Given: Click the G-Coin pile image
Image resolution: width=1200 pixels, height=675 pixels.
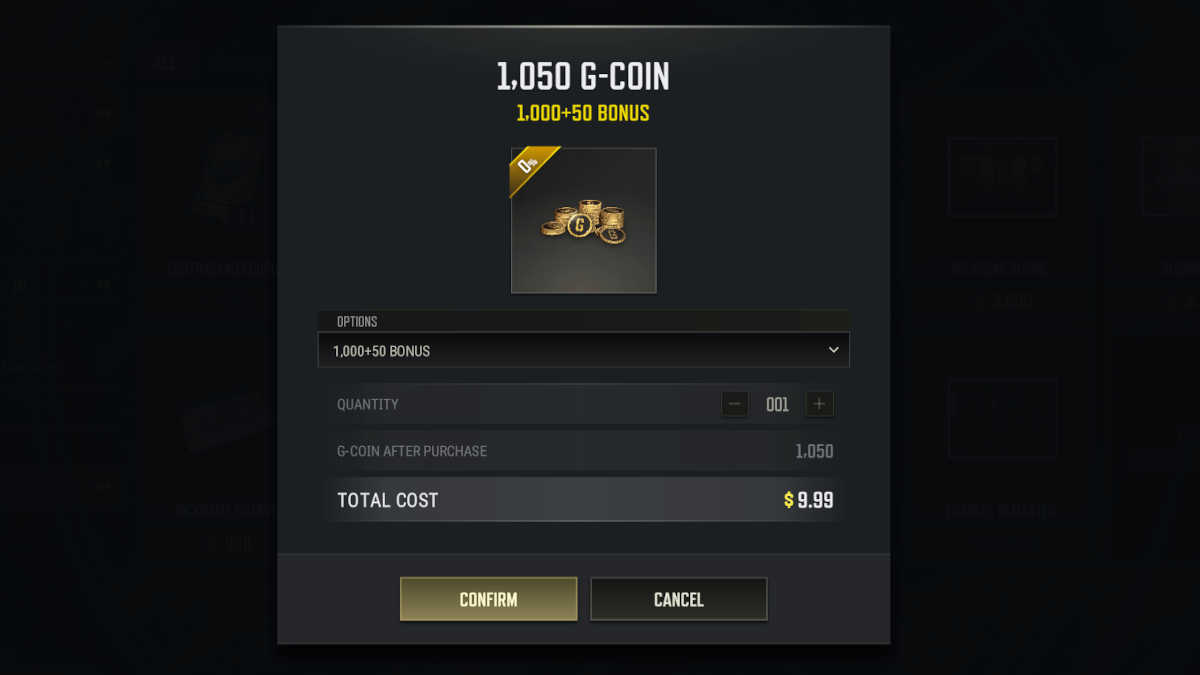Looking at the screenshot, I should (x=584, y=222).
